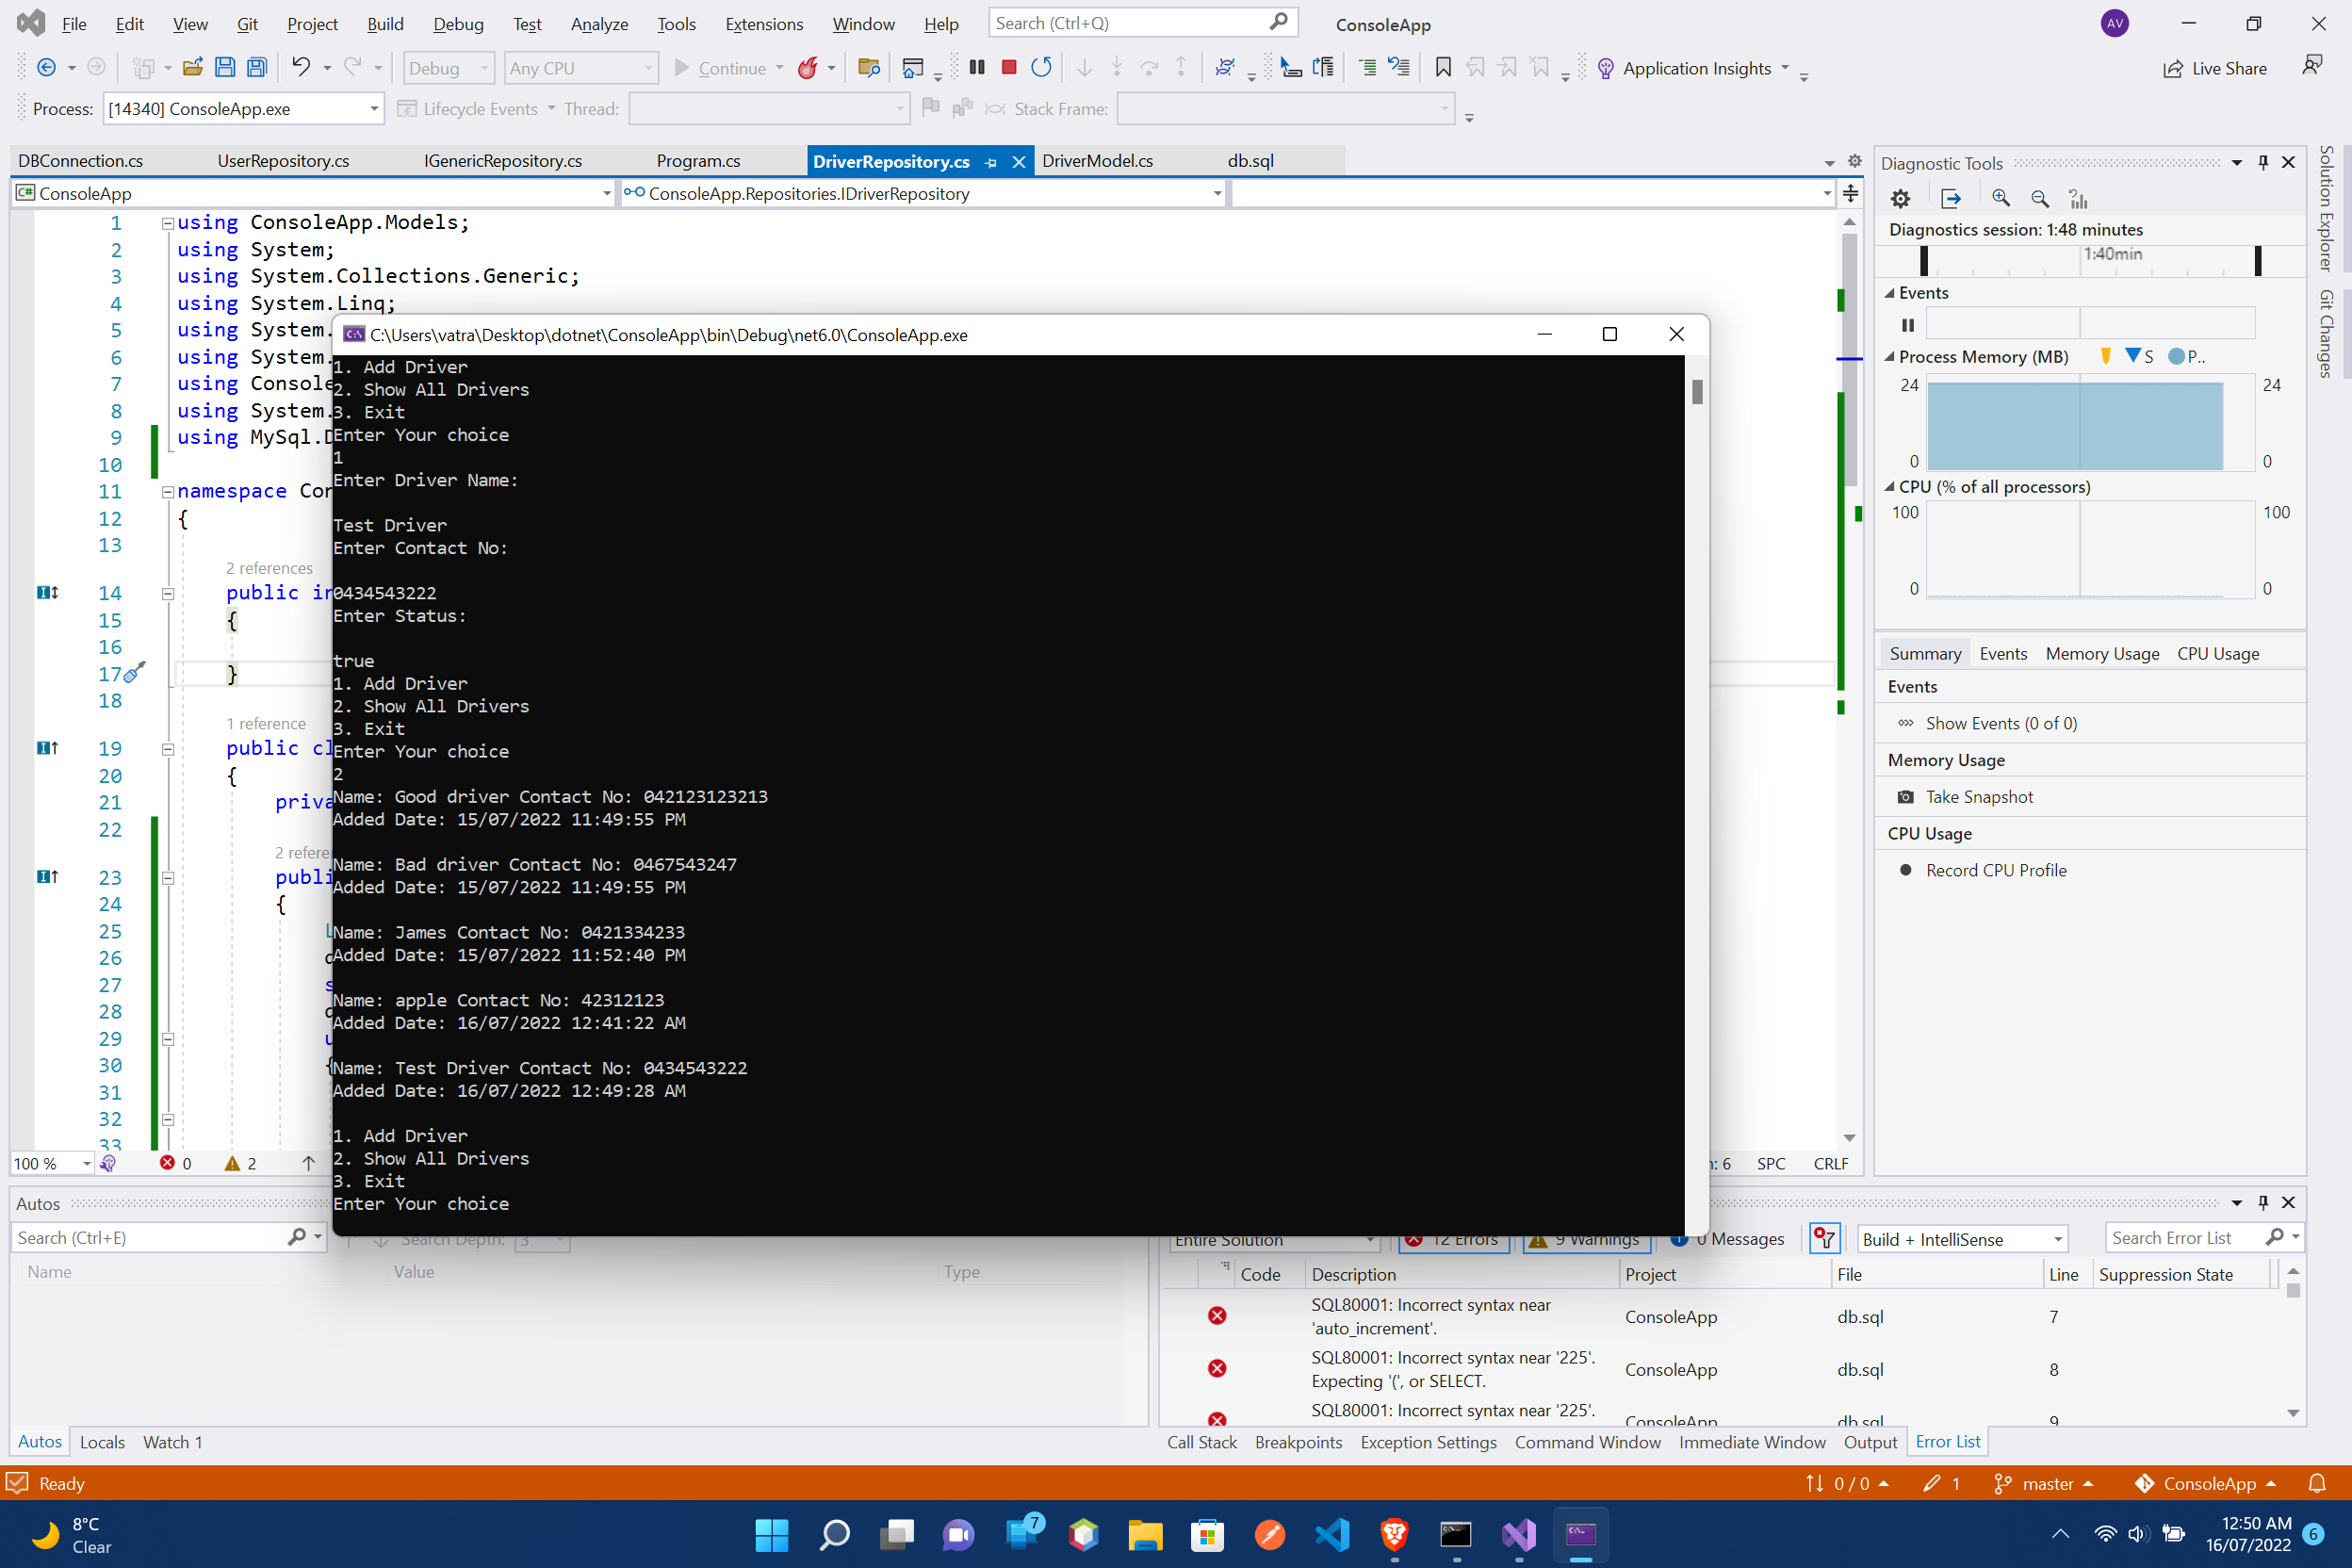This screenshot has height=1568, width=2352.
Task: Toggle the 9 Warnings filter
Action: point(1585,1238)
